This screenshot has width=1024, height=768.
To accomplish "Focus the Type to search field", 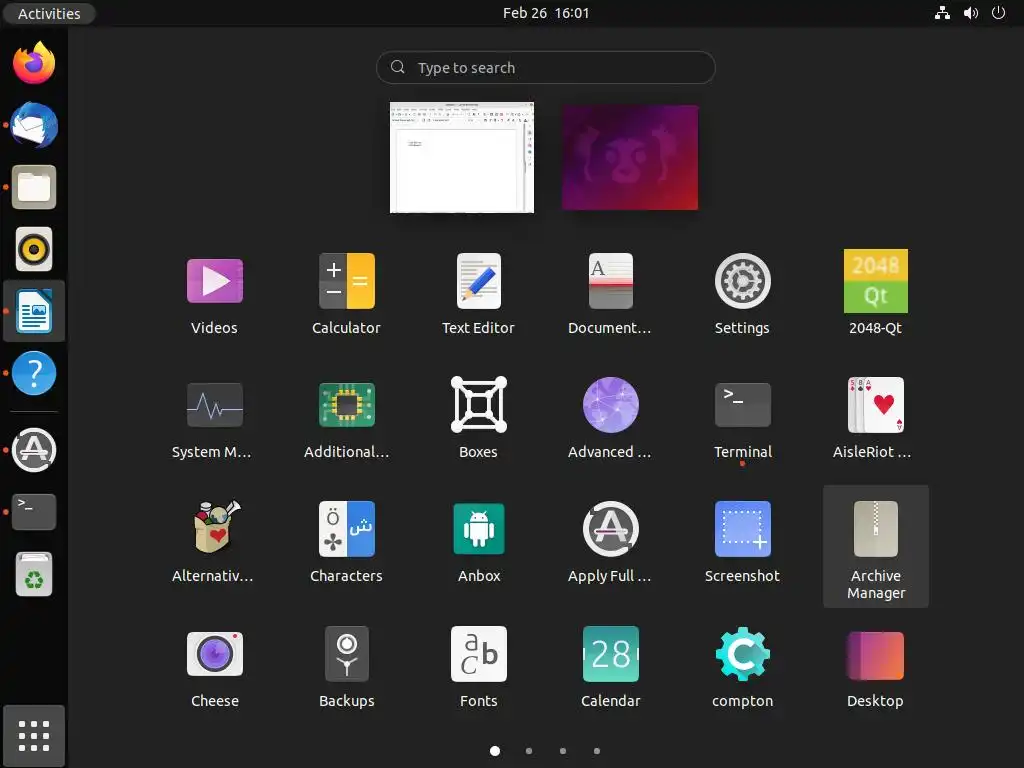I will coord(545,67).
